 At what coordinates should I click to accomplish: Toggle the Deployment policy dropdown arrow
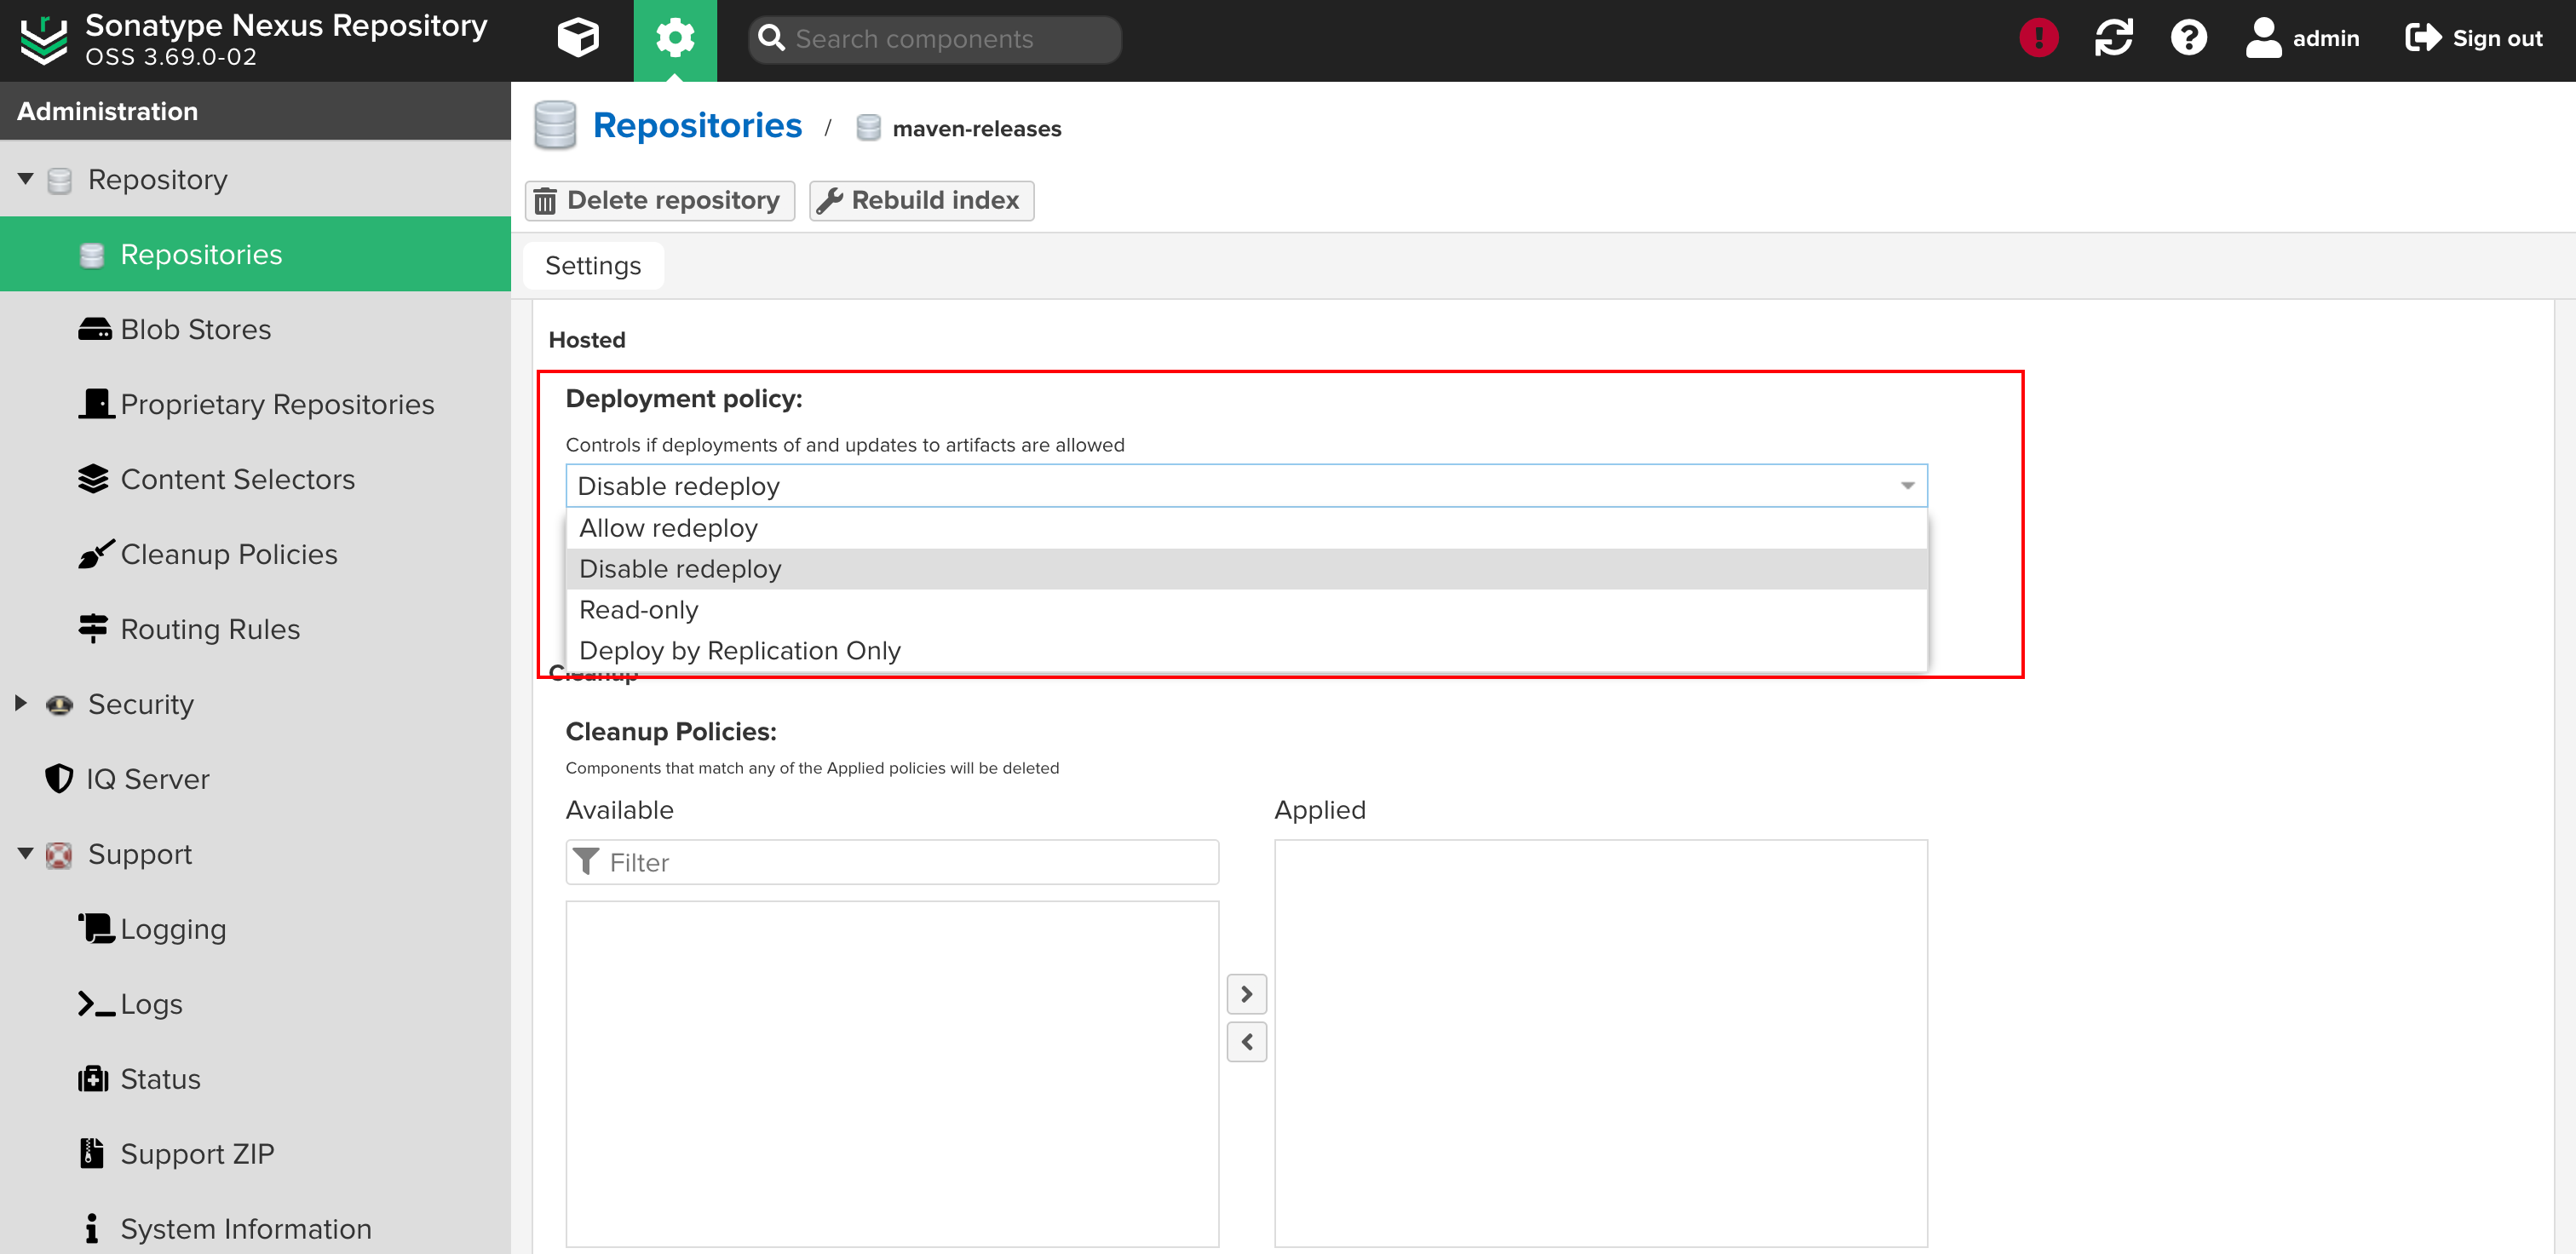1907,486
